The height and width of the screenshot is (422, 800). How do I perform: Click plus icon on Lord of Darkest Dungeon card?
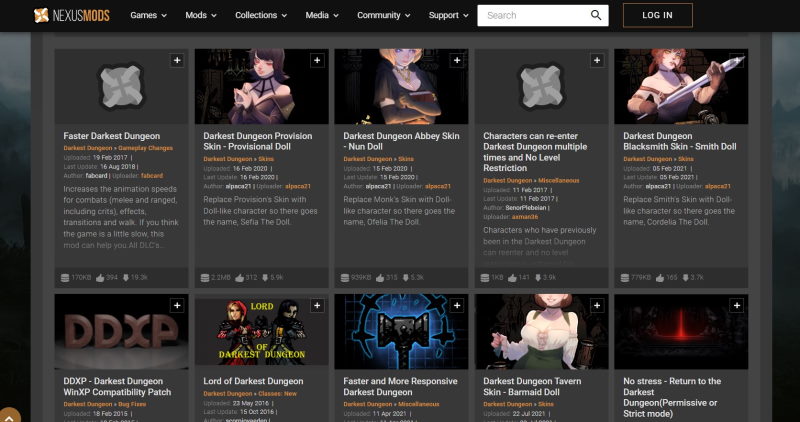point(317,305)
